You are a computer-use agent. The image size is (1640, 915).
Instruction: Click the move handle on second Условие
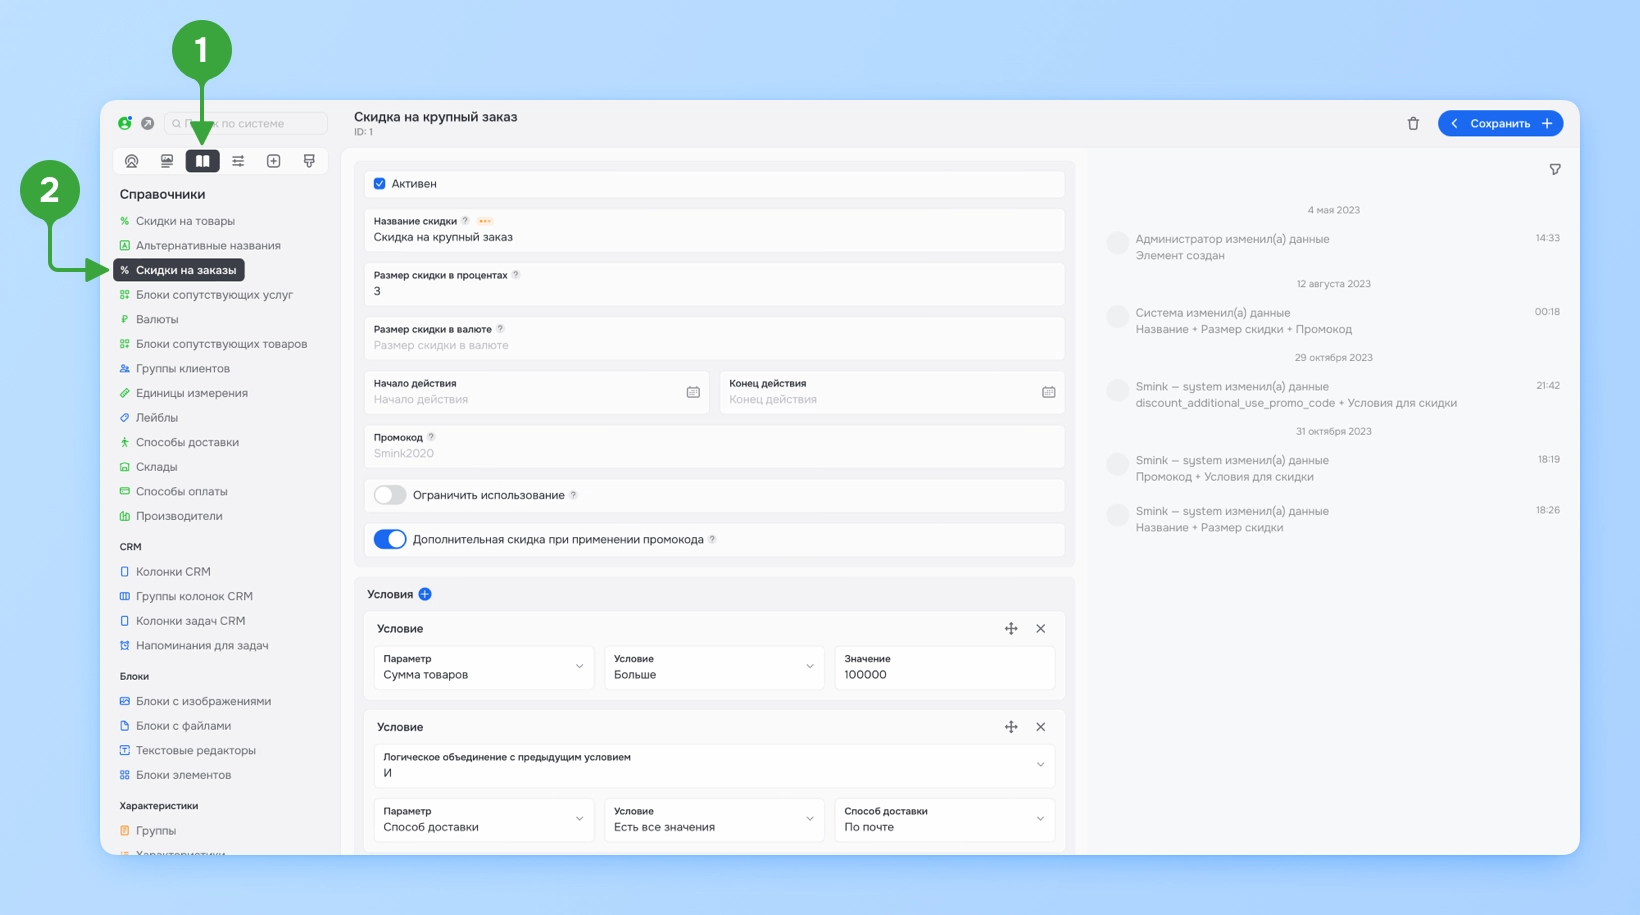(1011, 727)
